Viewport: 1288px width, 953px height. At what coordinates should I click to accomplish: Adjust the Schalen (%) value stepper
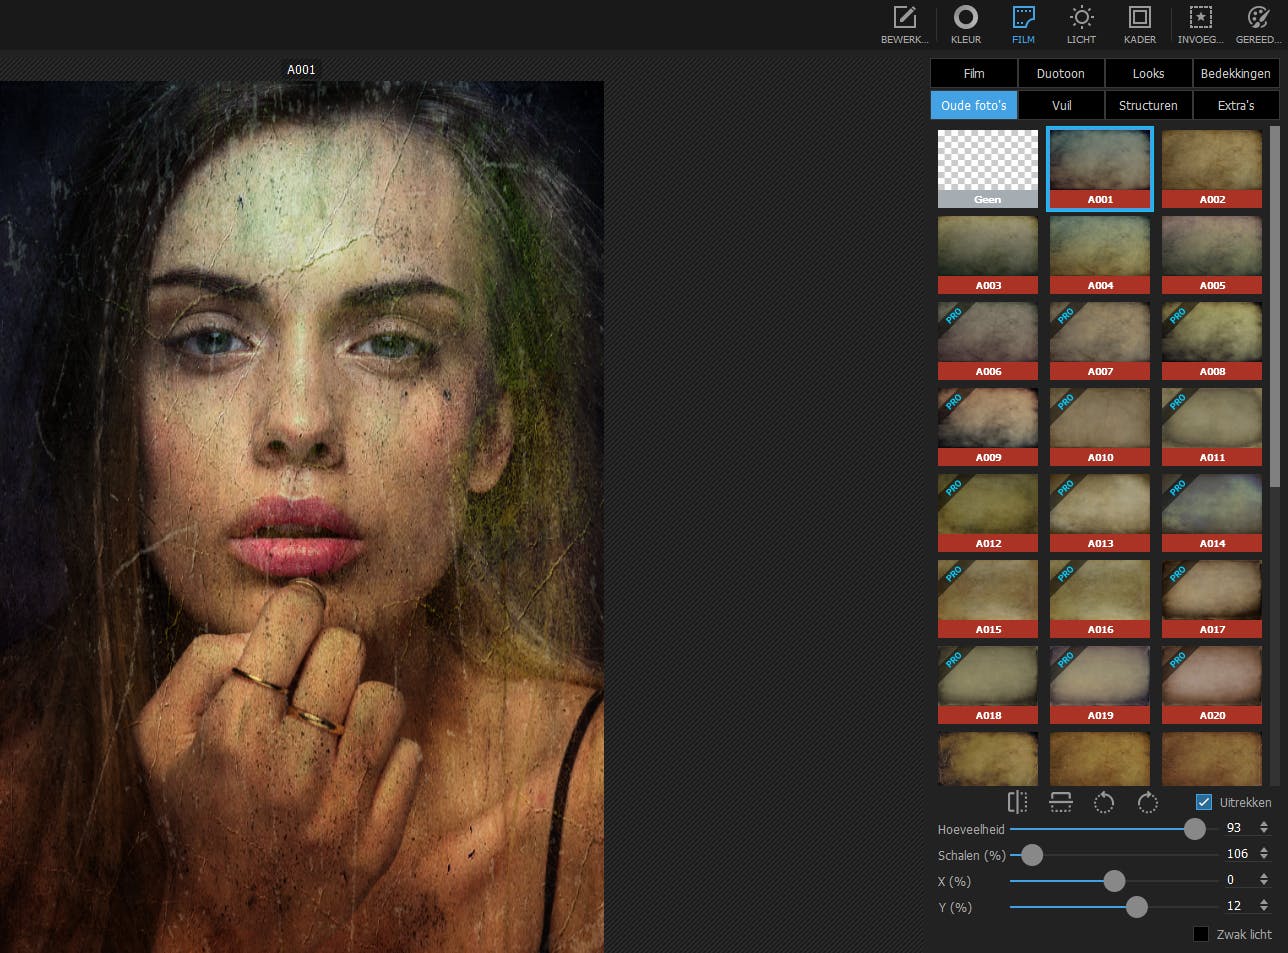[x=1264, y=854]
